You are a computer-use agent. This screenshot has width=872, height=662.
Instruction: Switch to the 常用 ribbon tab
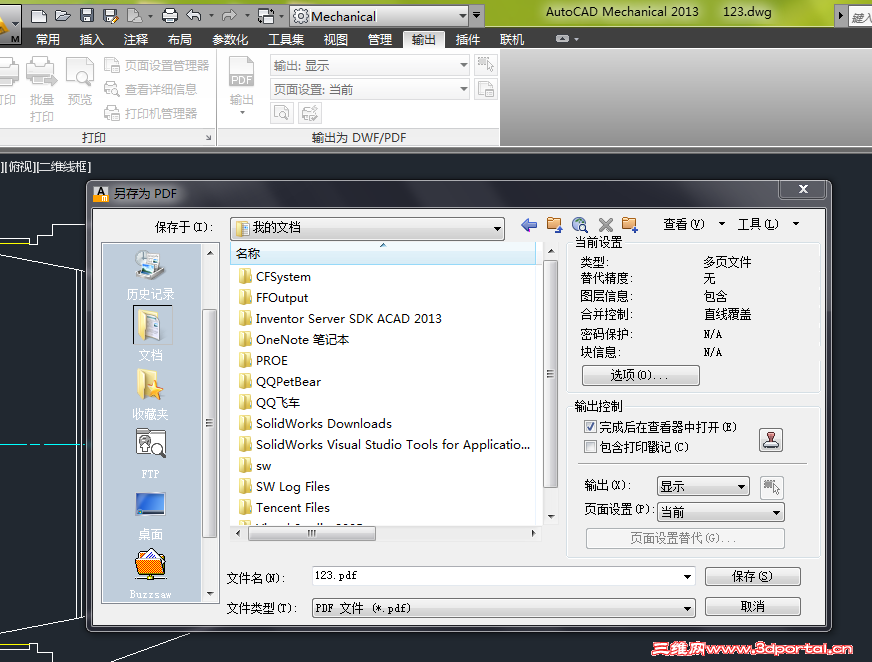pyautogui.click(x=47, y=39)
